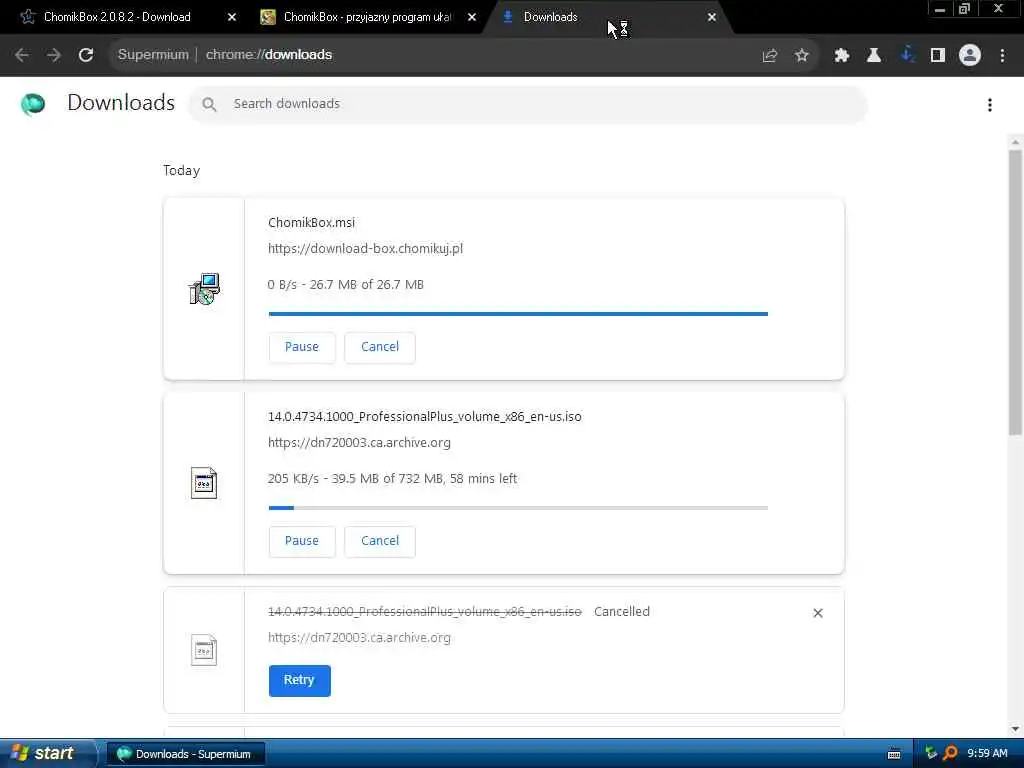Cancel the ChomikBox.msi download
Viewport: 1024px width, 768px height.
(x=379, y=347)
